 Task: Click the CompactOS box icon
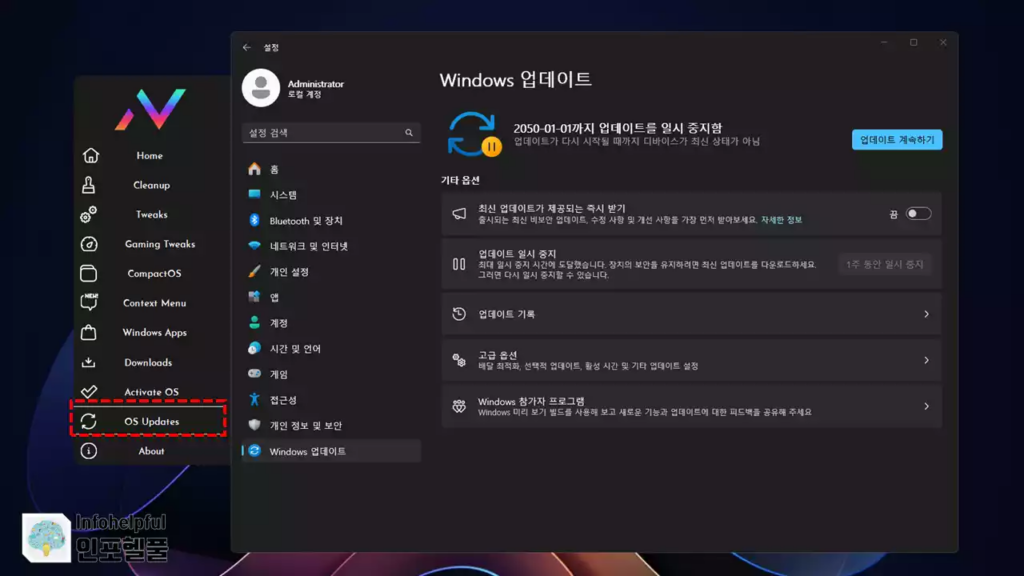click(88, 273)
